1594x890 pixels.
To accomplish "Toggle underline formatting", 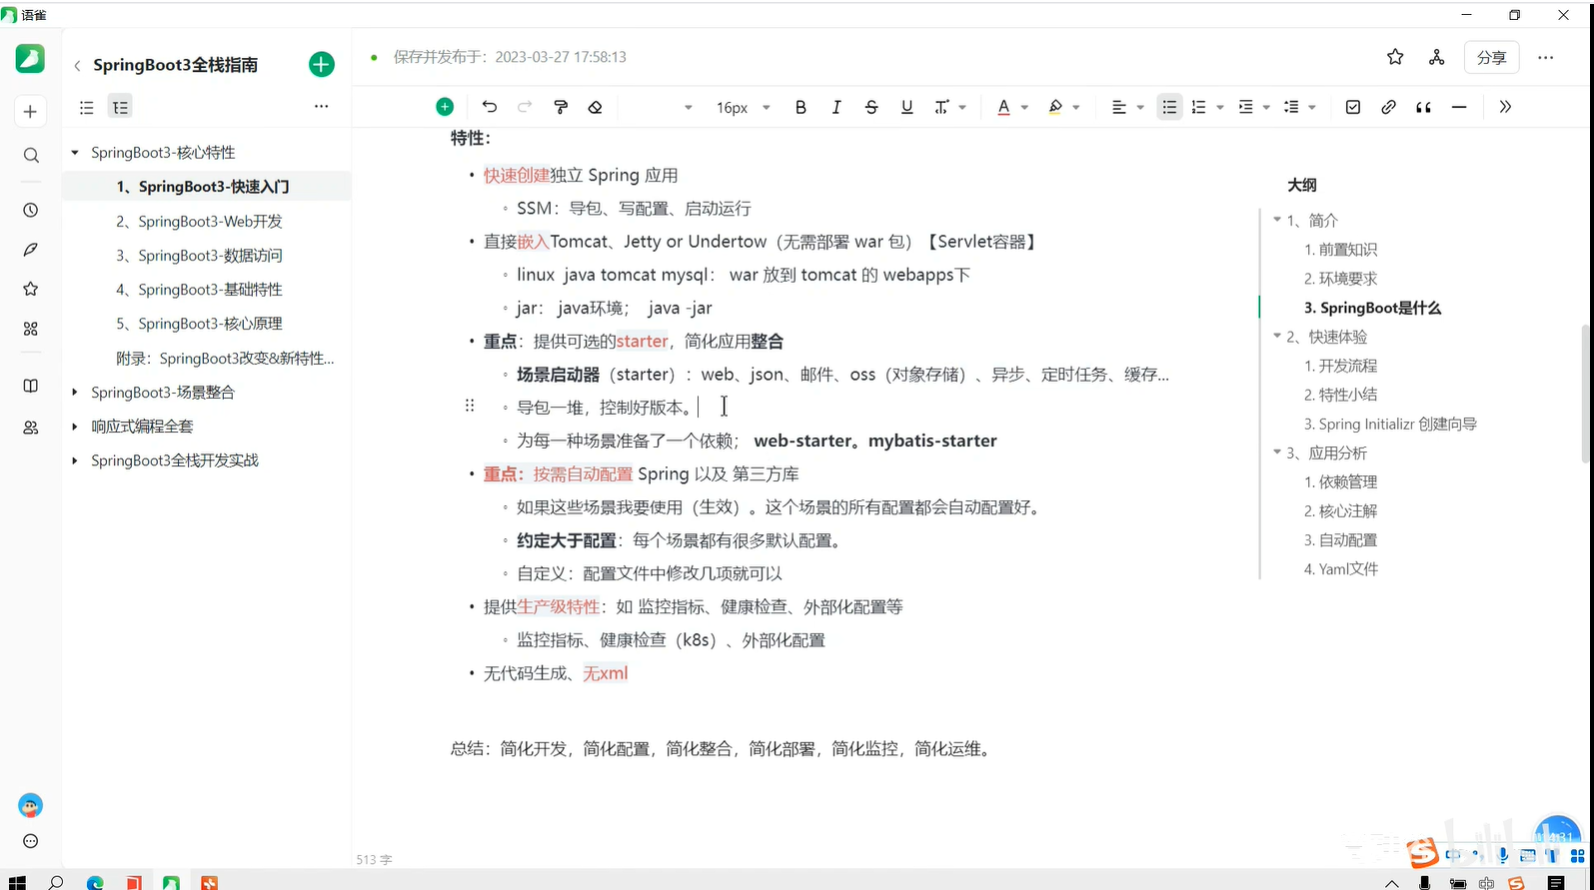I will point(907,107).
